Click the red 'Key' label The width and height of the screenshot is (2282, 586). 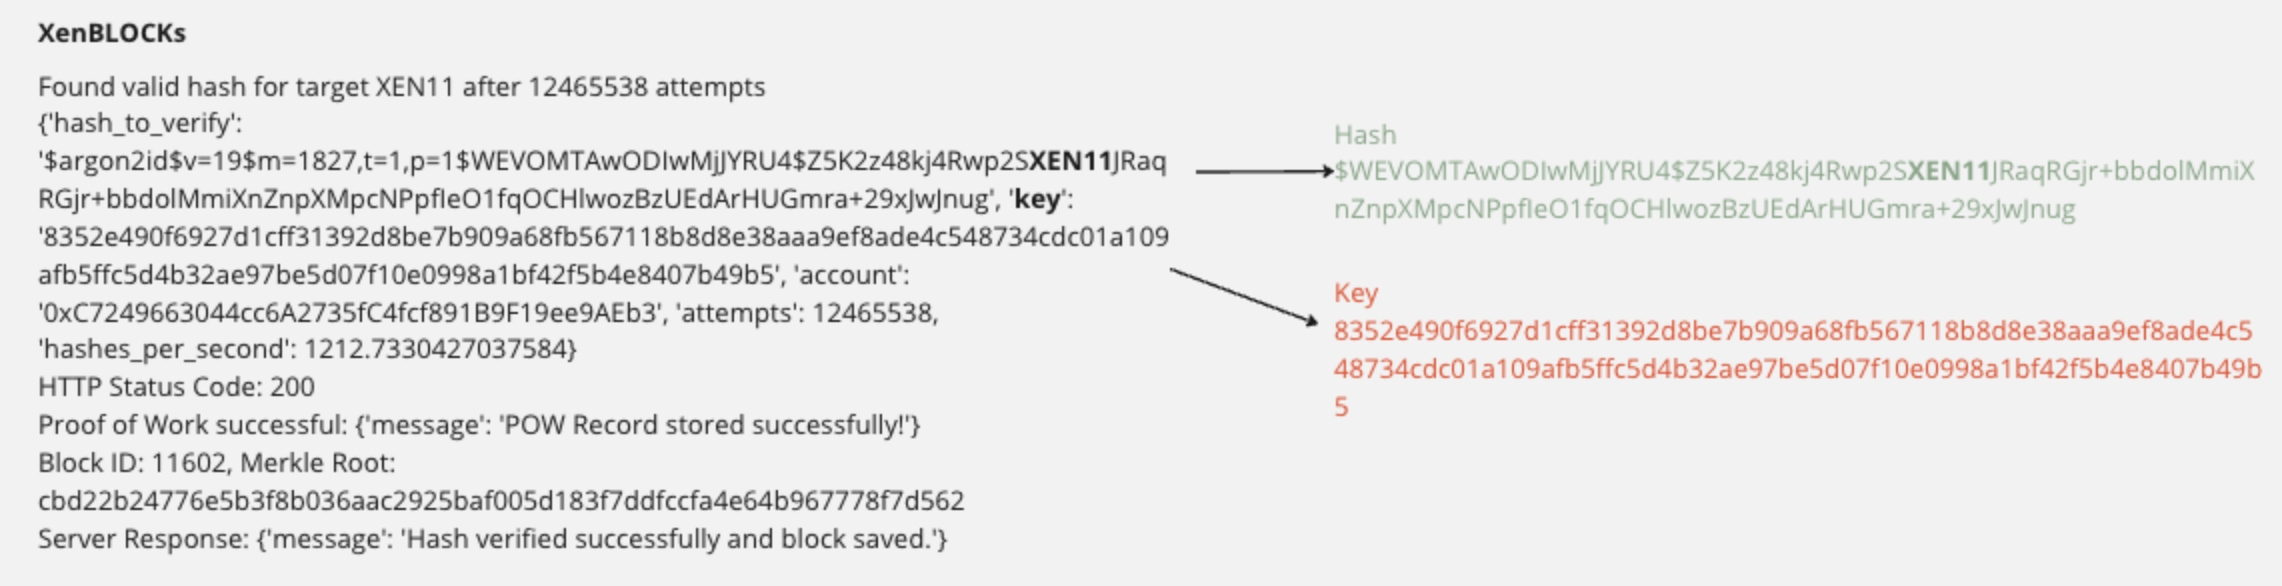(1355, 293)
